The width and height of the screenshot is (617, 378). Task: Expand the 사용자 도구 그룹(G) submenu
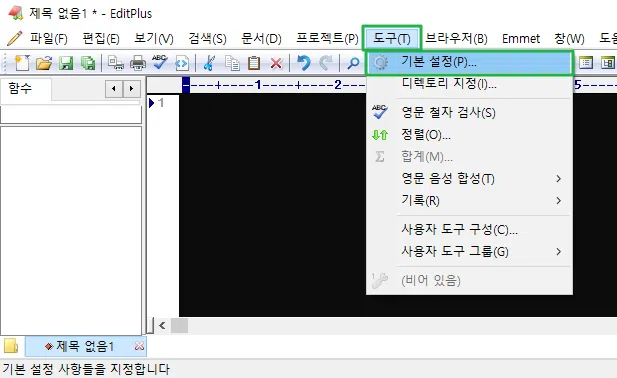pyautogui.click(x=469, y=251)
